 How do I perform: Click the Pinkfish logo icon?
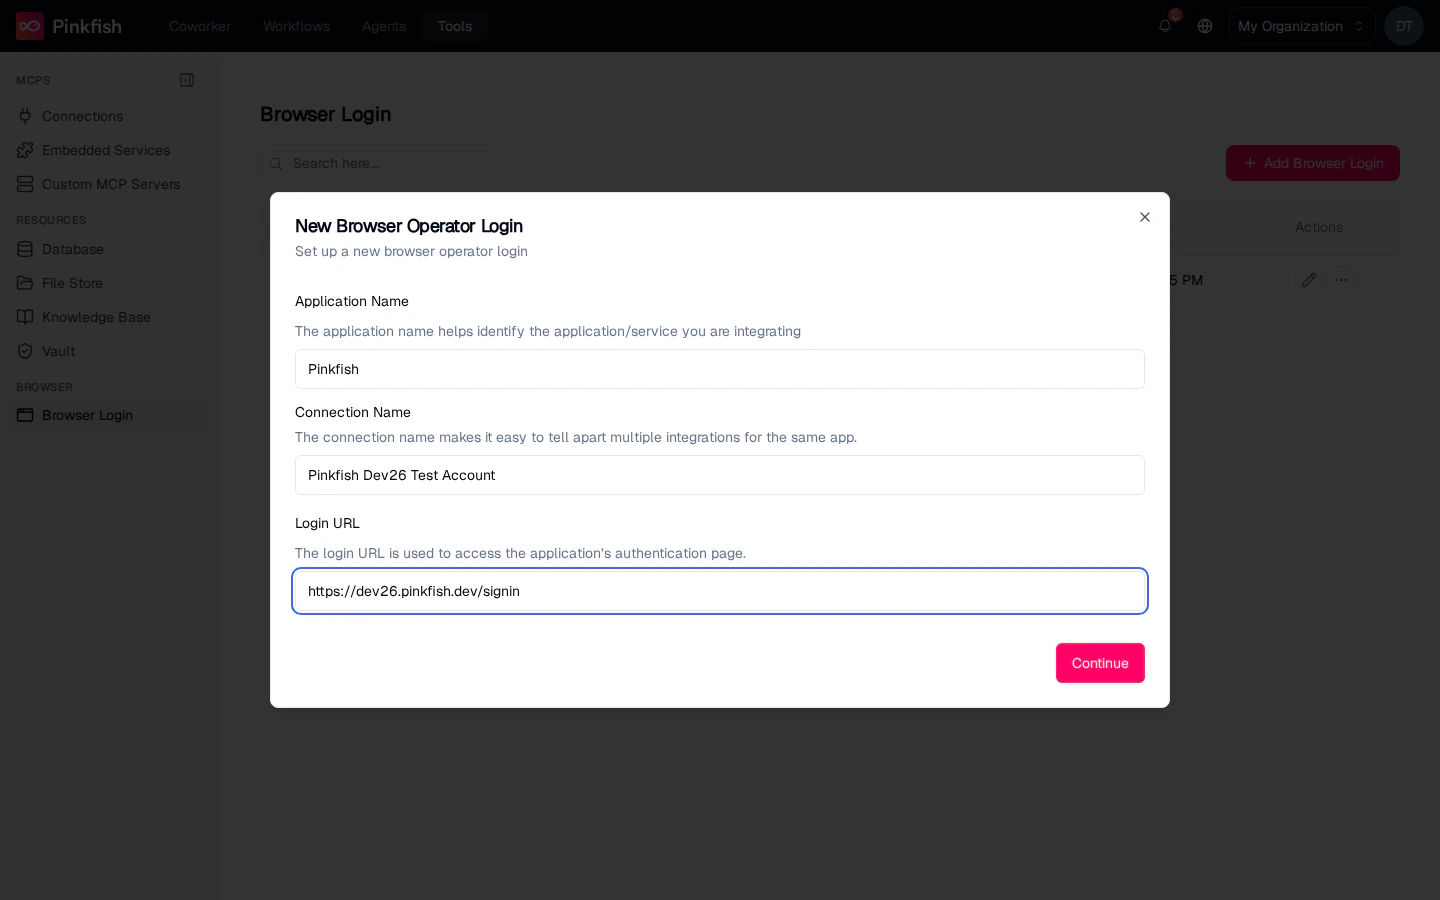tap(30, 26)
